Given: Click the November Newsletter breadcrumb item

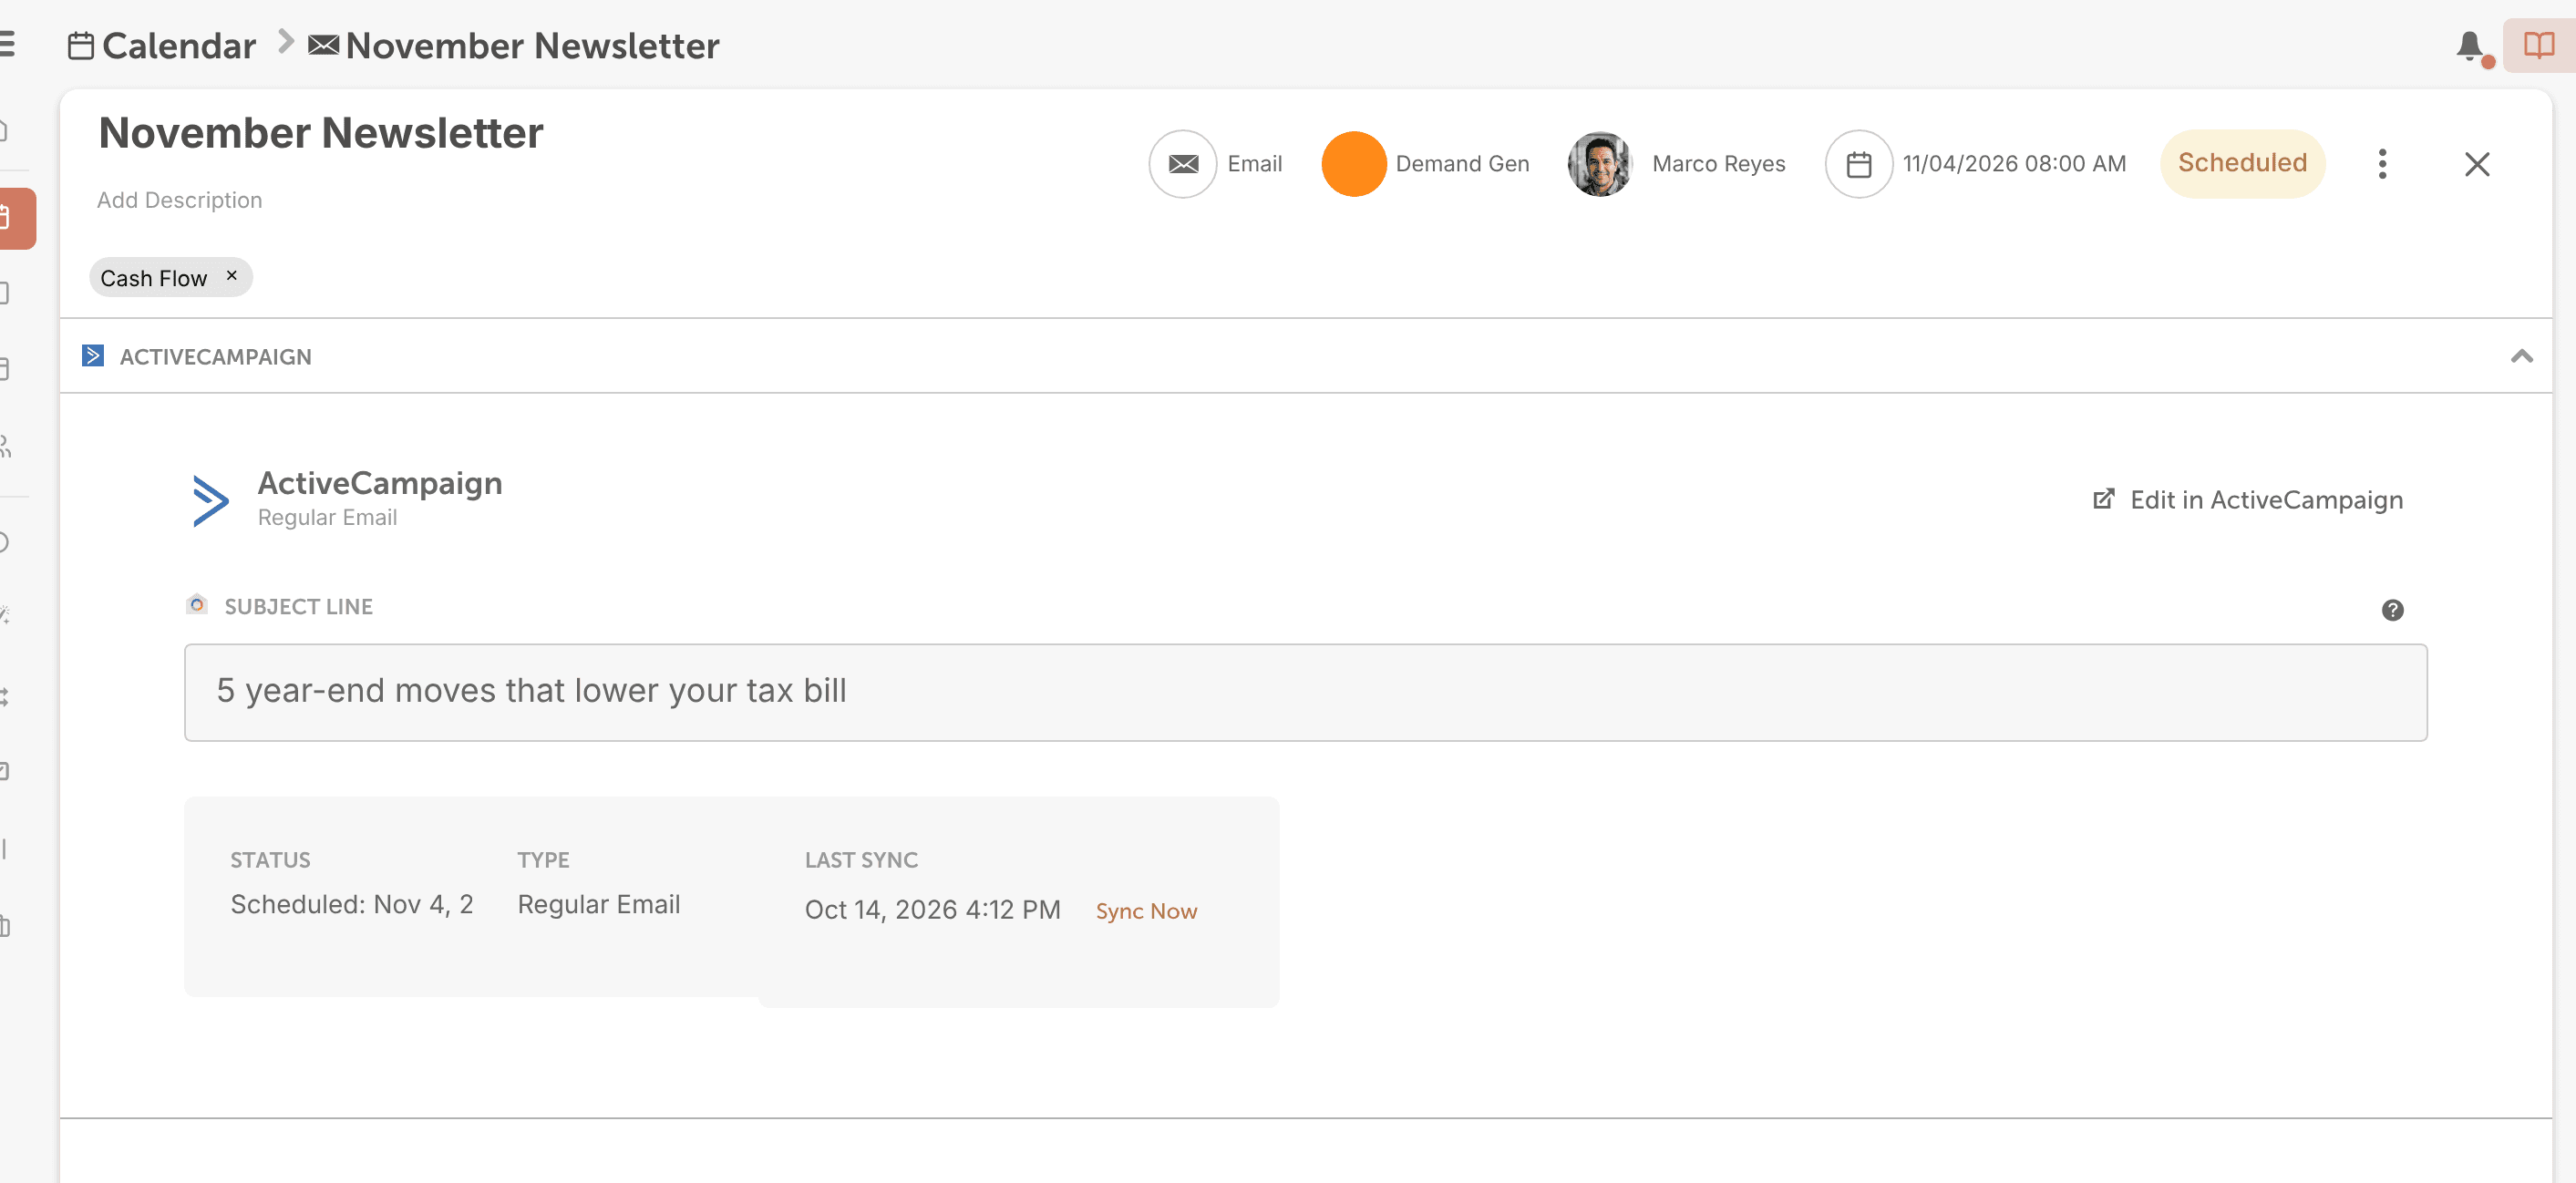Looking at the screenshot, I should click(513, 46).
